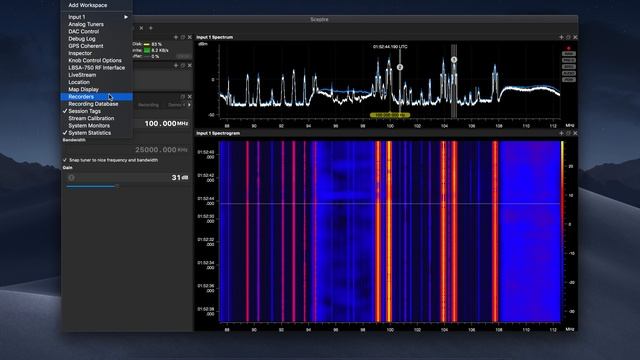Click the 100.000 MHz frequency field
This screenshot has height=360, width=640.
coord(166,123)
